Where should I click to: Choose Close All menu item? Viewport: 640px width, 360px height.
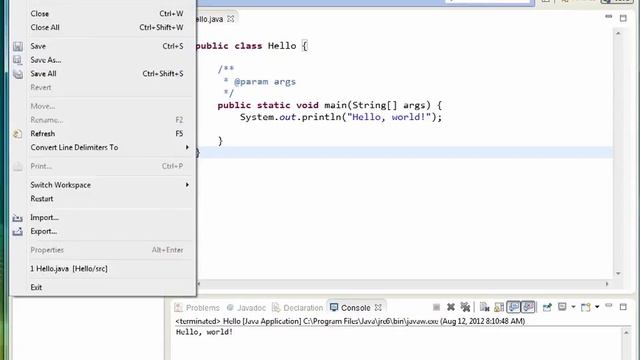click(102, 27)
